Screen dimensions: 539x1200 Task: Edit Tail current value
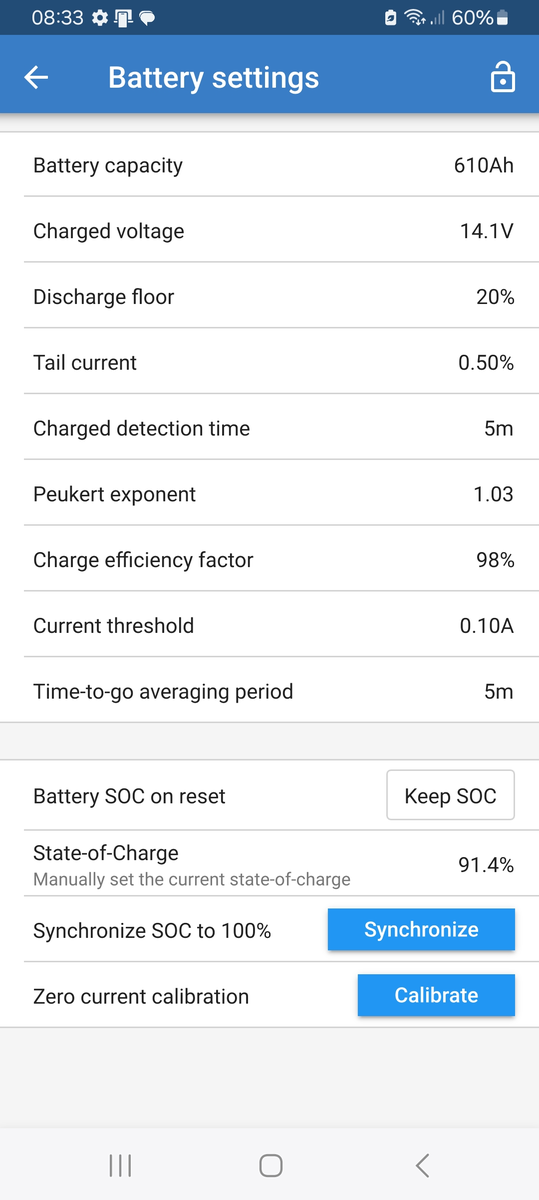269,363
